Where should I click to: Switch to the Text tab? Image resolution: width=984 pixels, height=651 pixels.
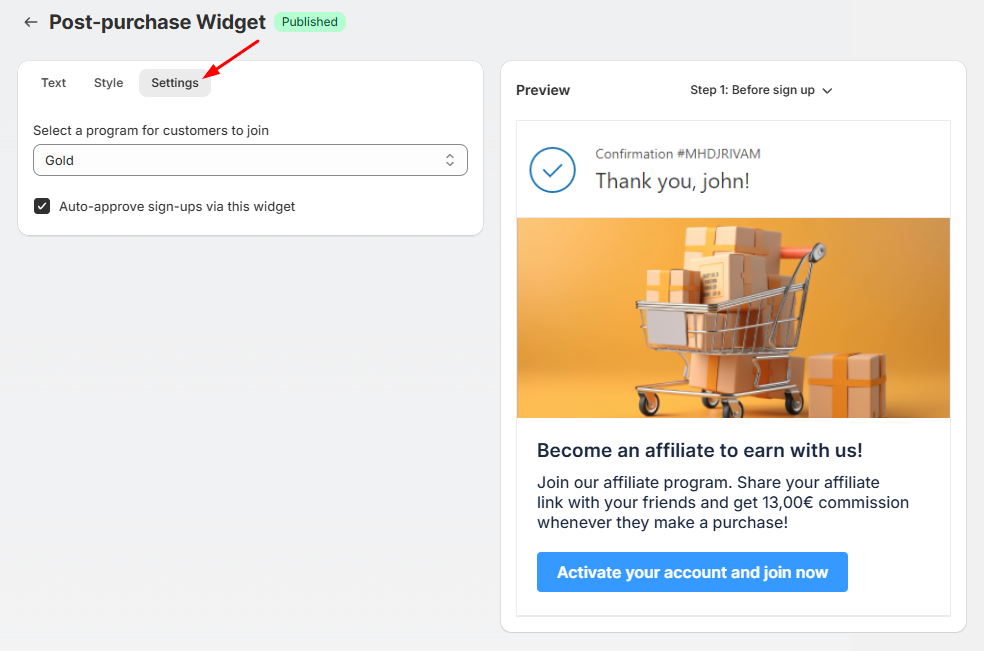tap(54, 83)
